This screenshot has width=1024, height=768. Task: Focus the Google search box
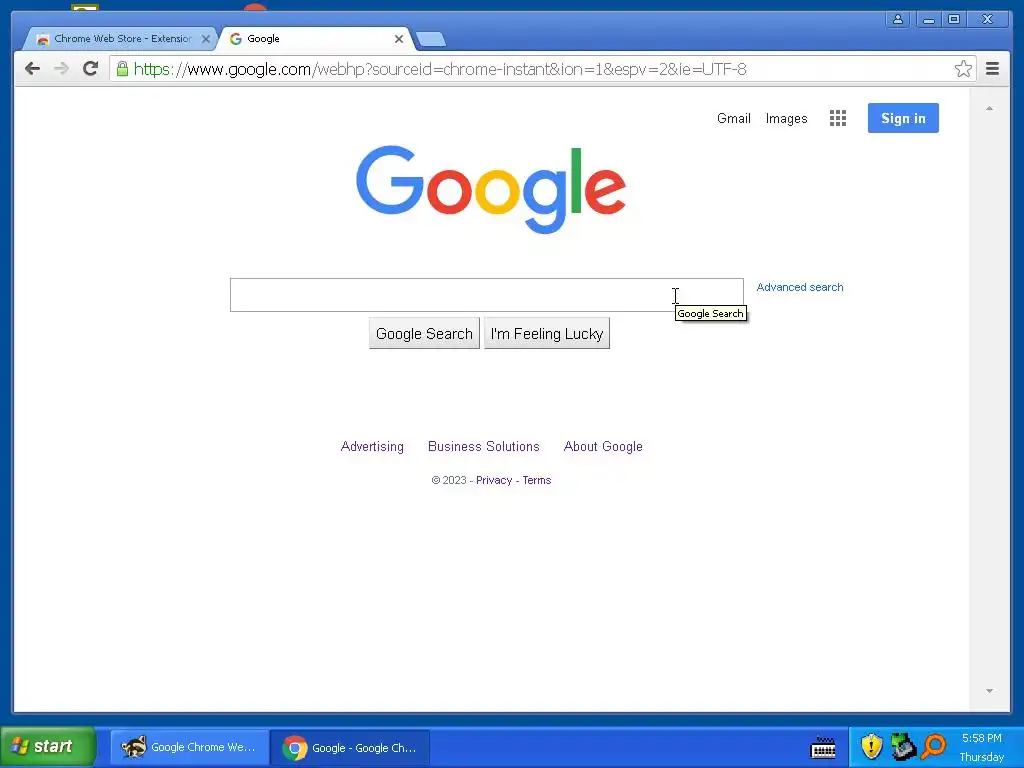click(487, 295)
